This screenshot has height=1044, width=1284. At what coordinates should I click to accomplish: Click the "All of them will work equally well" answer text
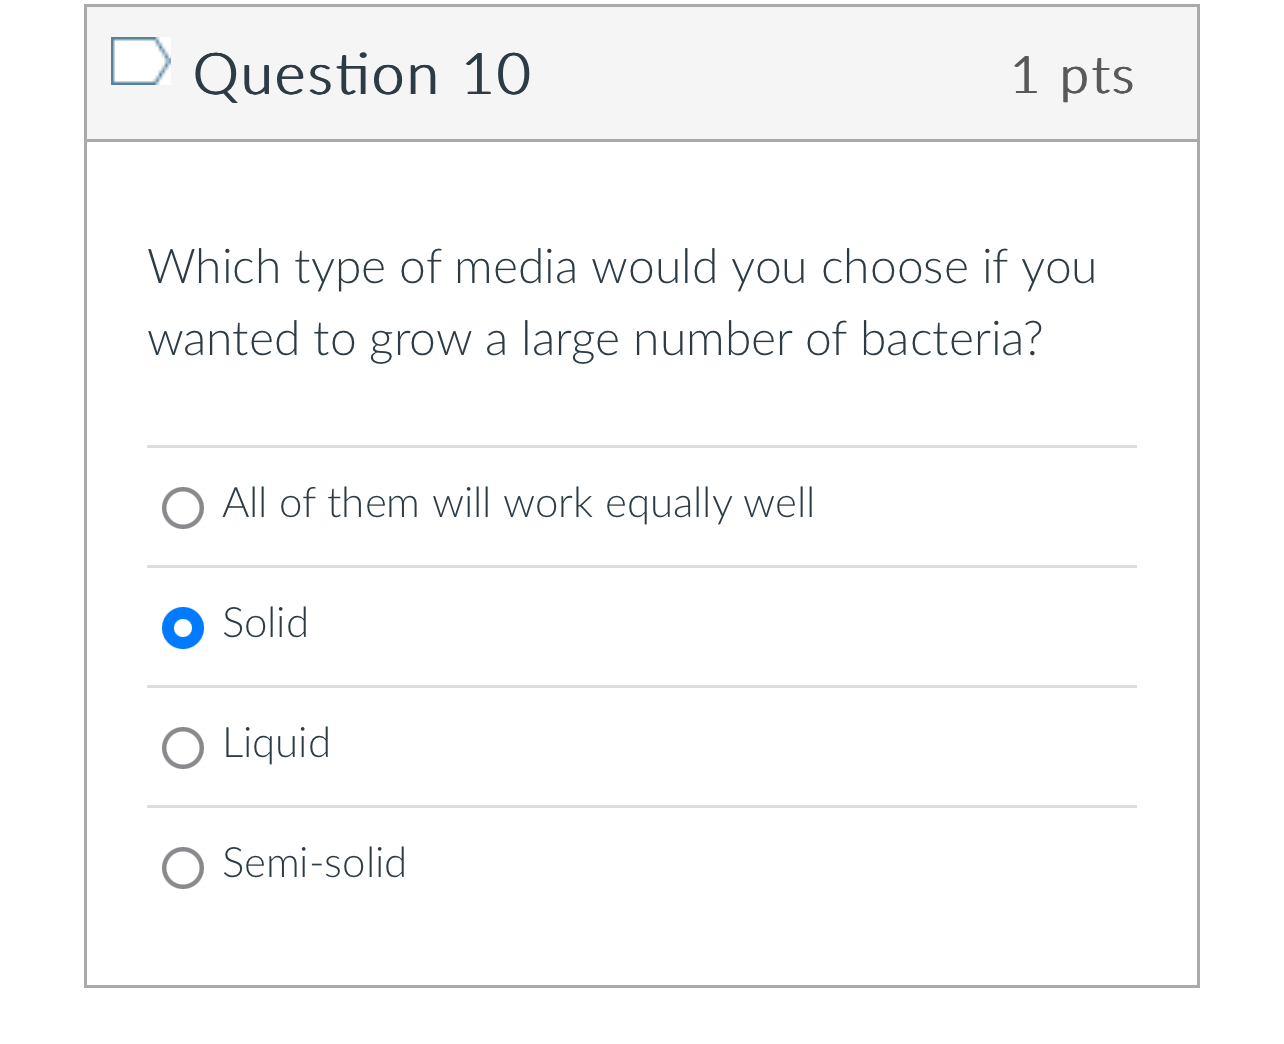518,503
